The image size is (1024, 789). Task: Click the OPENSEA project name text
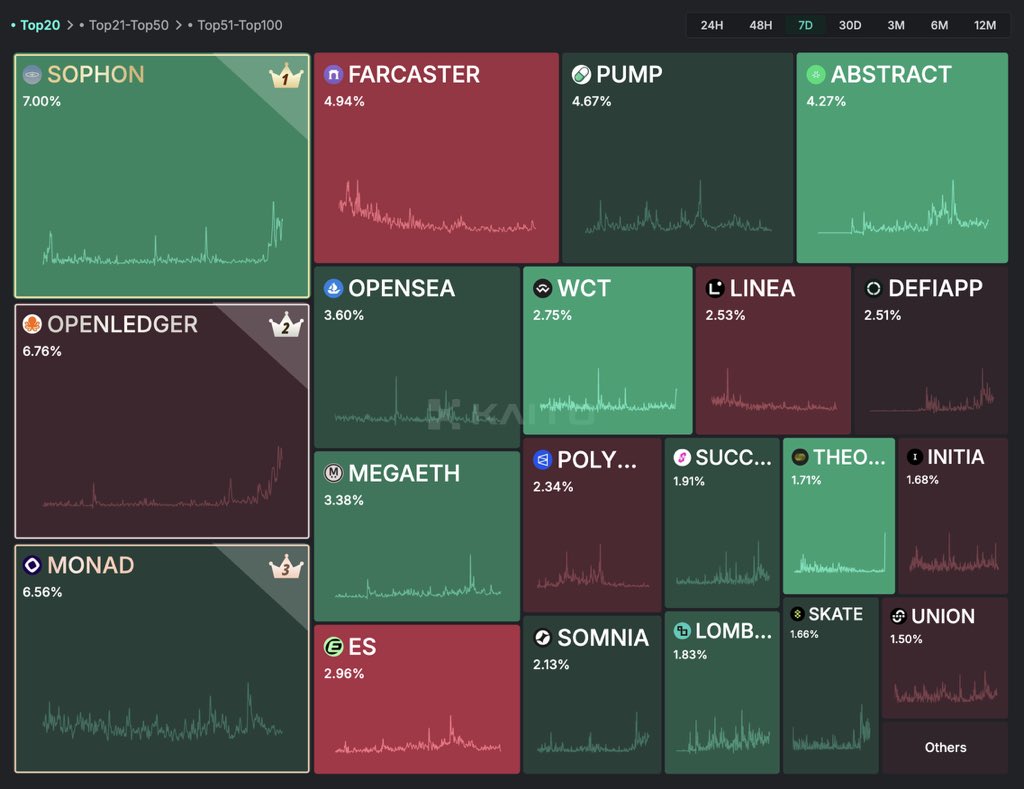point(402,288)
